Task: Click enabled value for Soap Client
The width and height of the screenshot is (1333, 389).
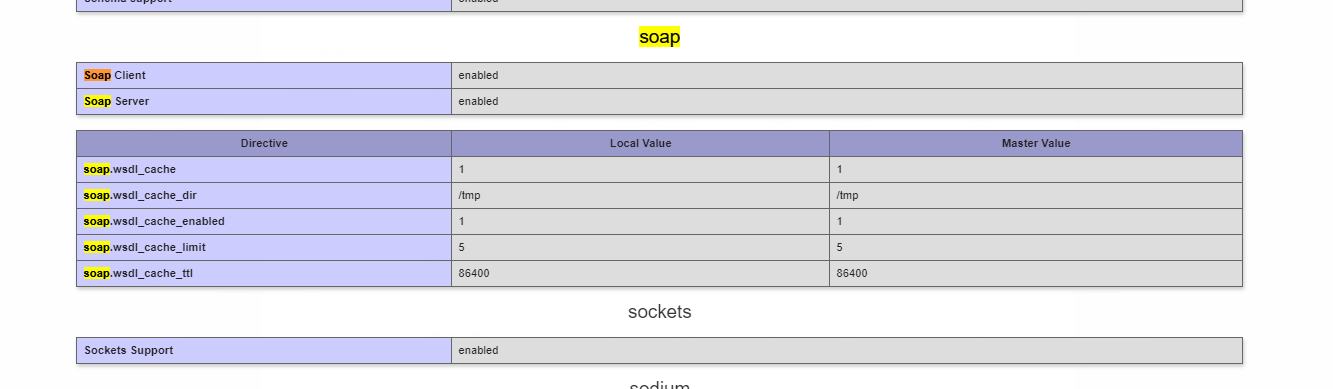Action: click(x=478, y=76)
